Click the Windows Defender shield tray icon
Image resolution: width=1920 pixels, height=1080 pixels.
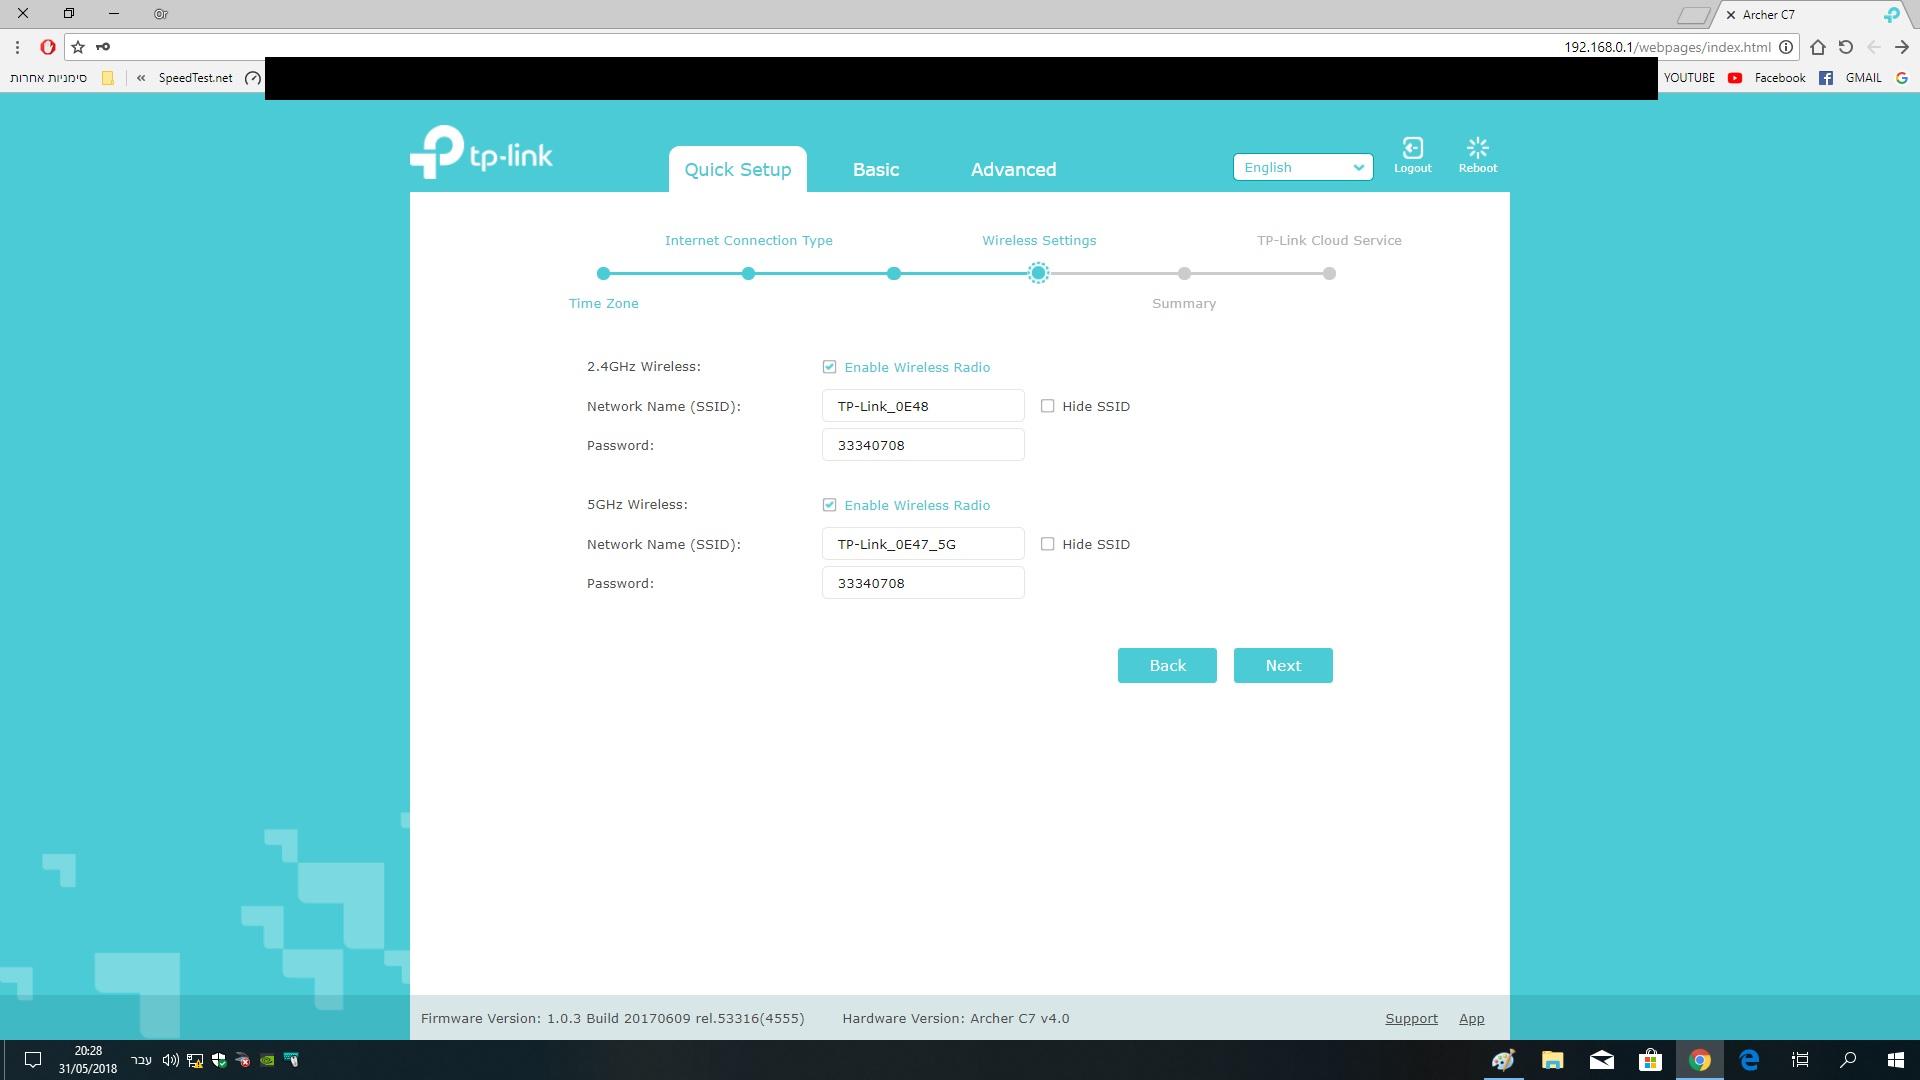219,1060
